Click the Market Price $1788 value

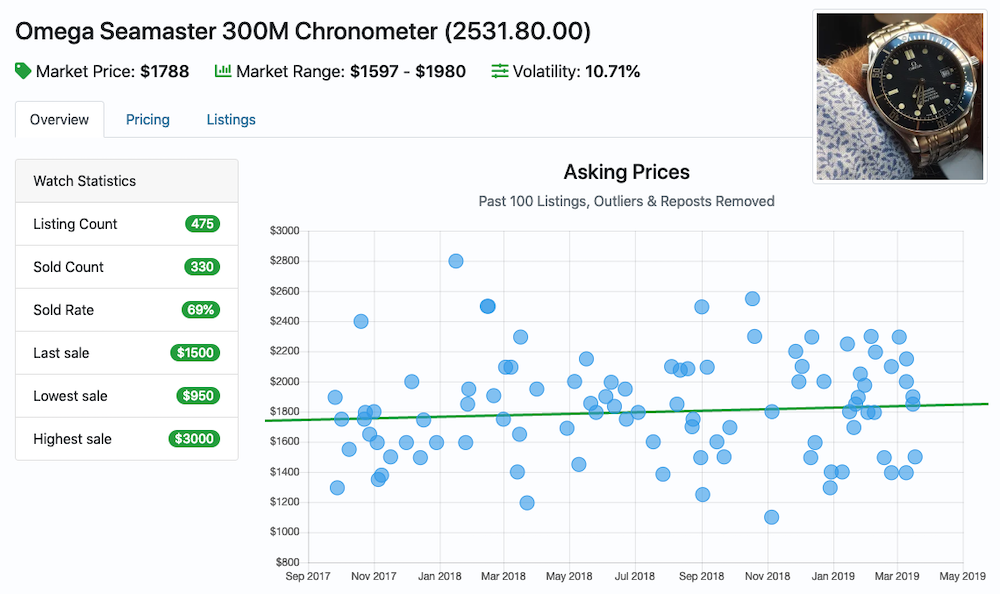[165, 71]
